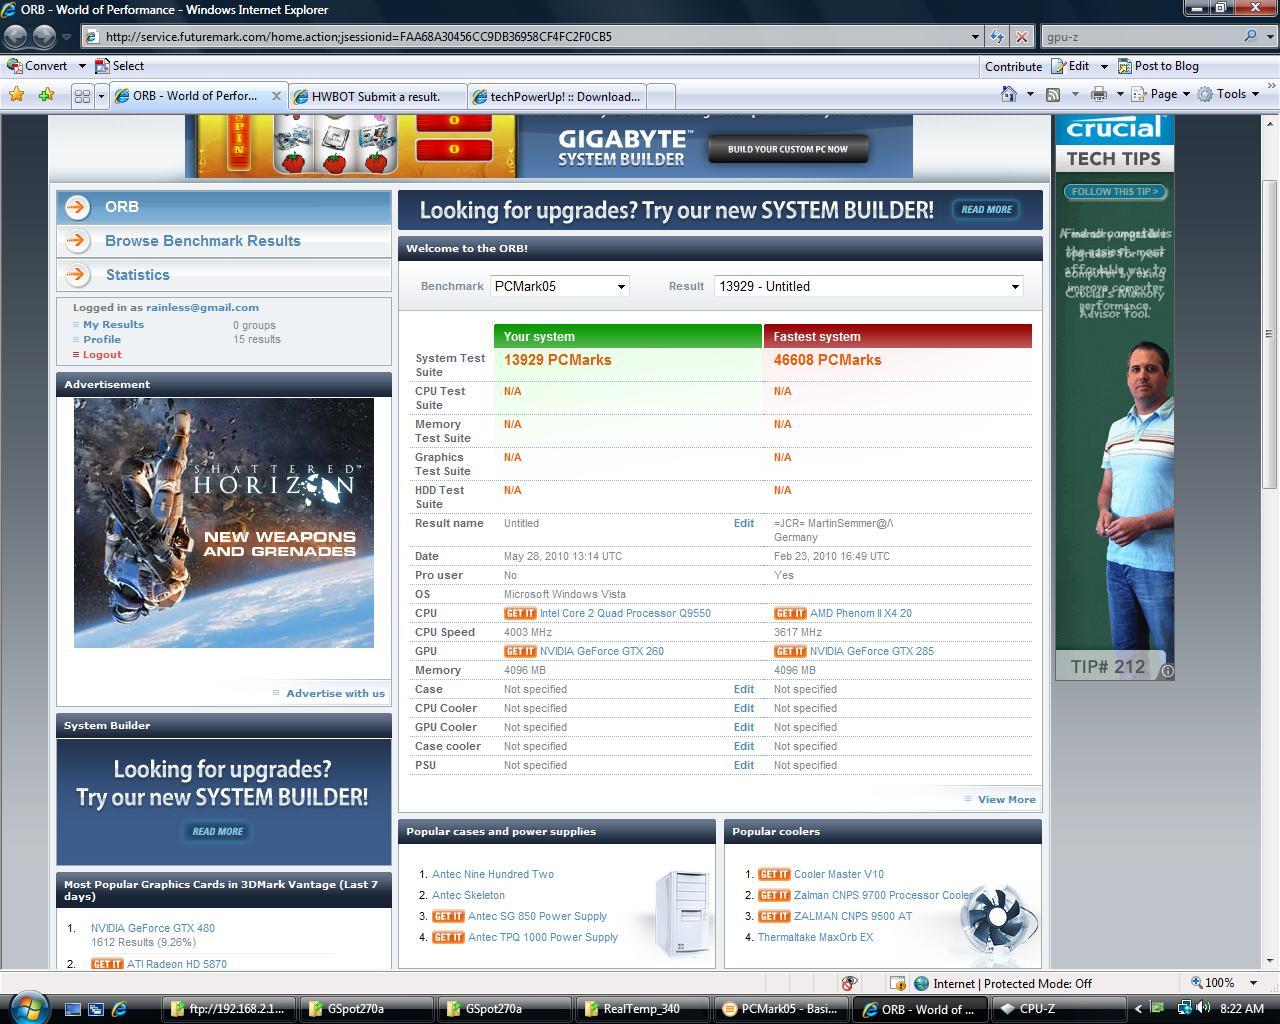The height and width of the screenshot is (1024, 1280).
Task: Click the Shattered Horizon advertisement image
Action: 224,523
